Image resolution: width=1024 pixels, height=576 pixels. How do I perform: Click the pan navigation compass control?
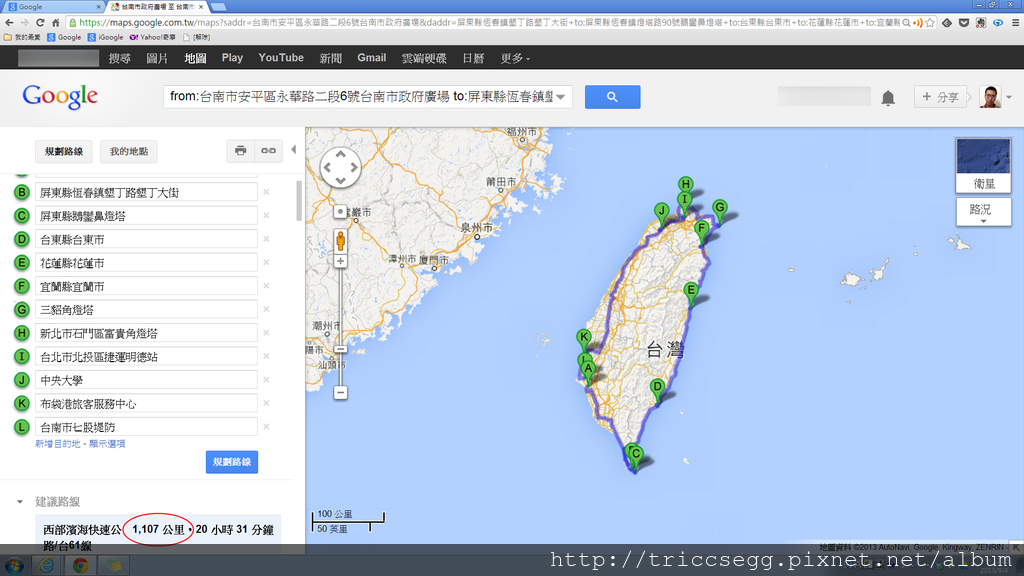pos(340,167)
